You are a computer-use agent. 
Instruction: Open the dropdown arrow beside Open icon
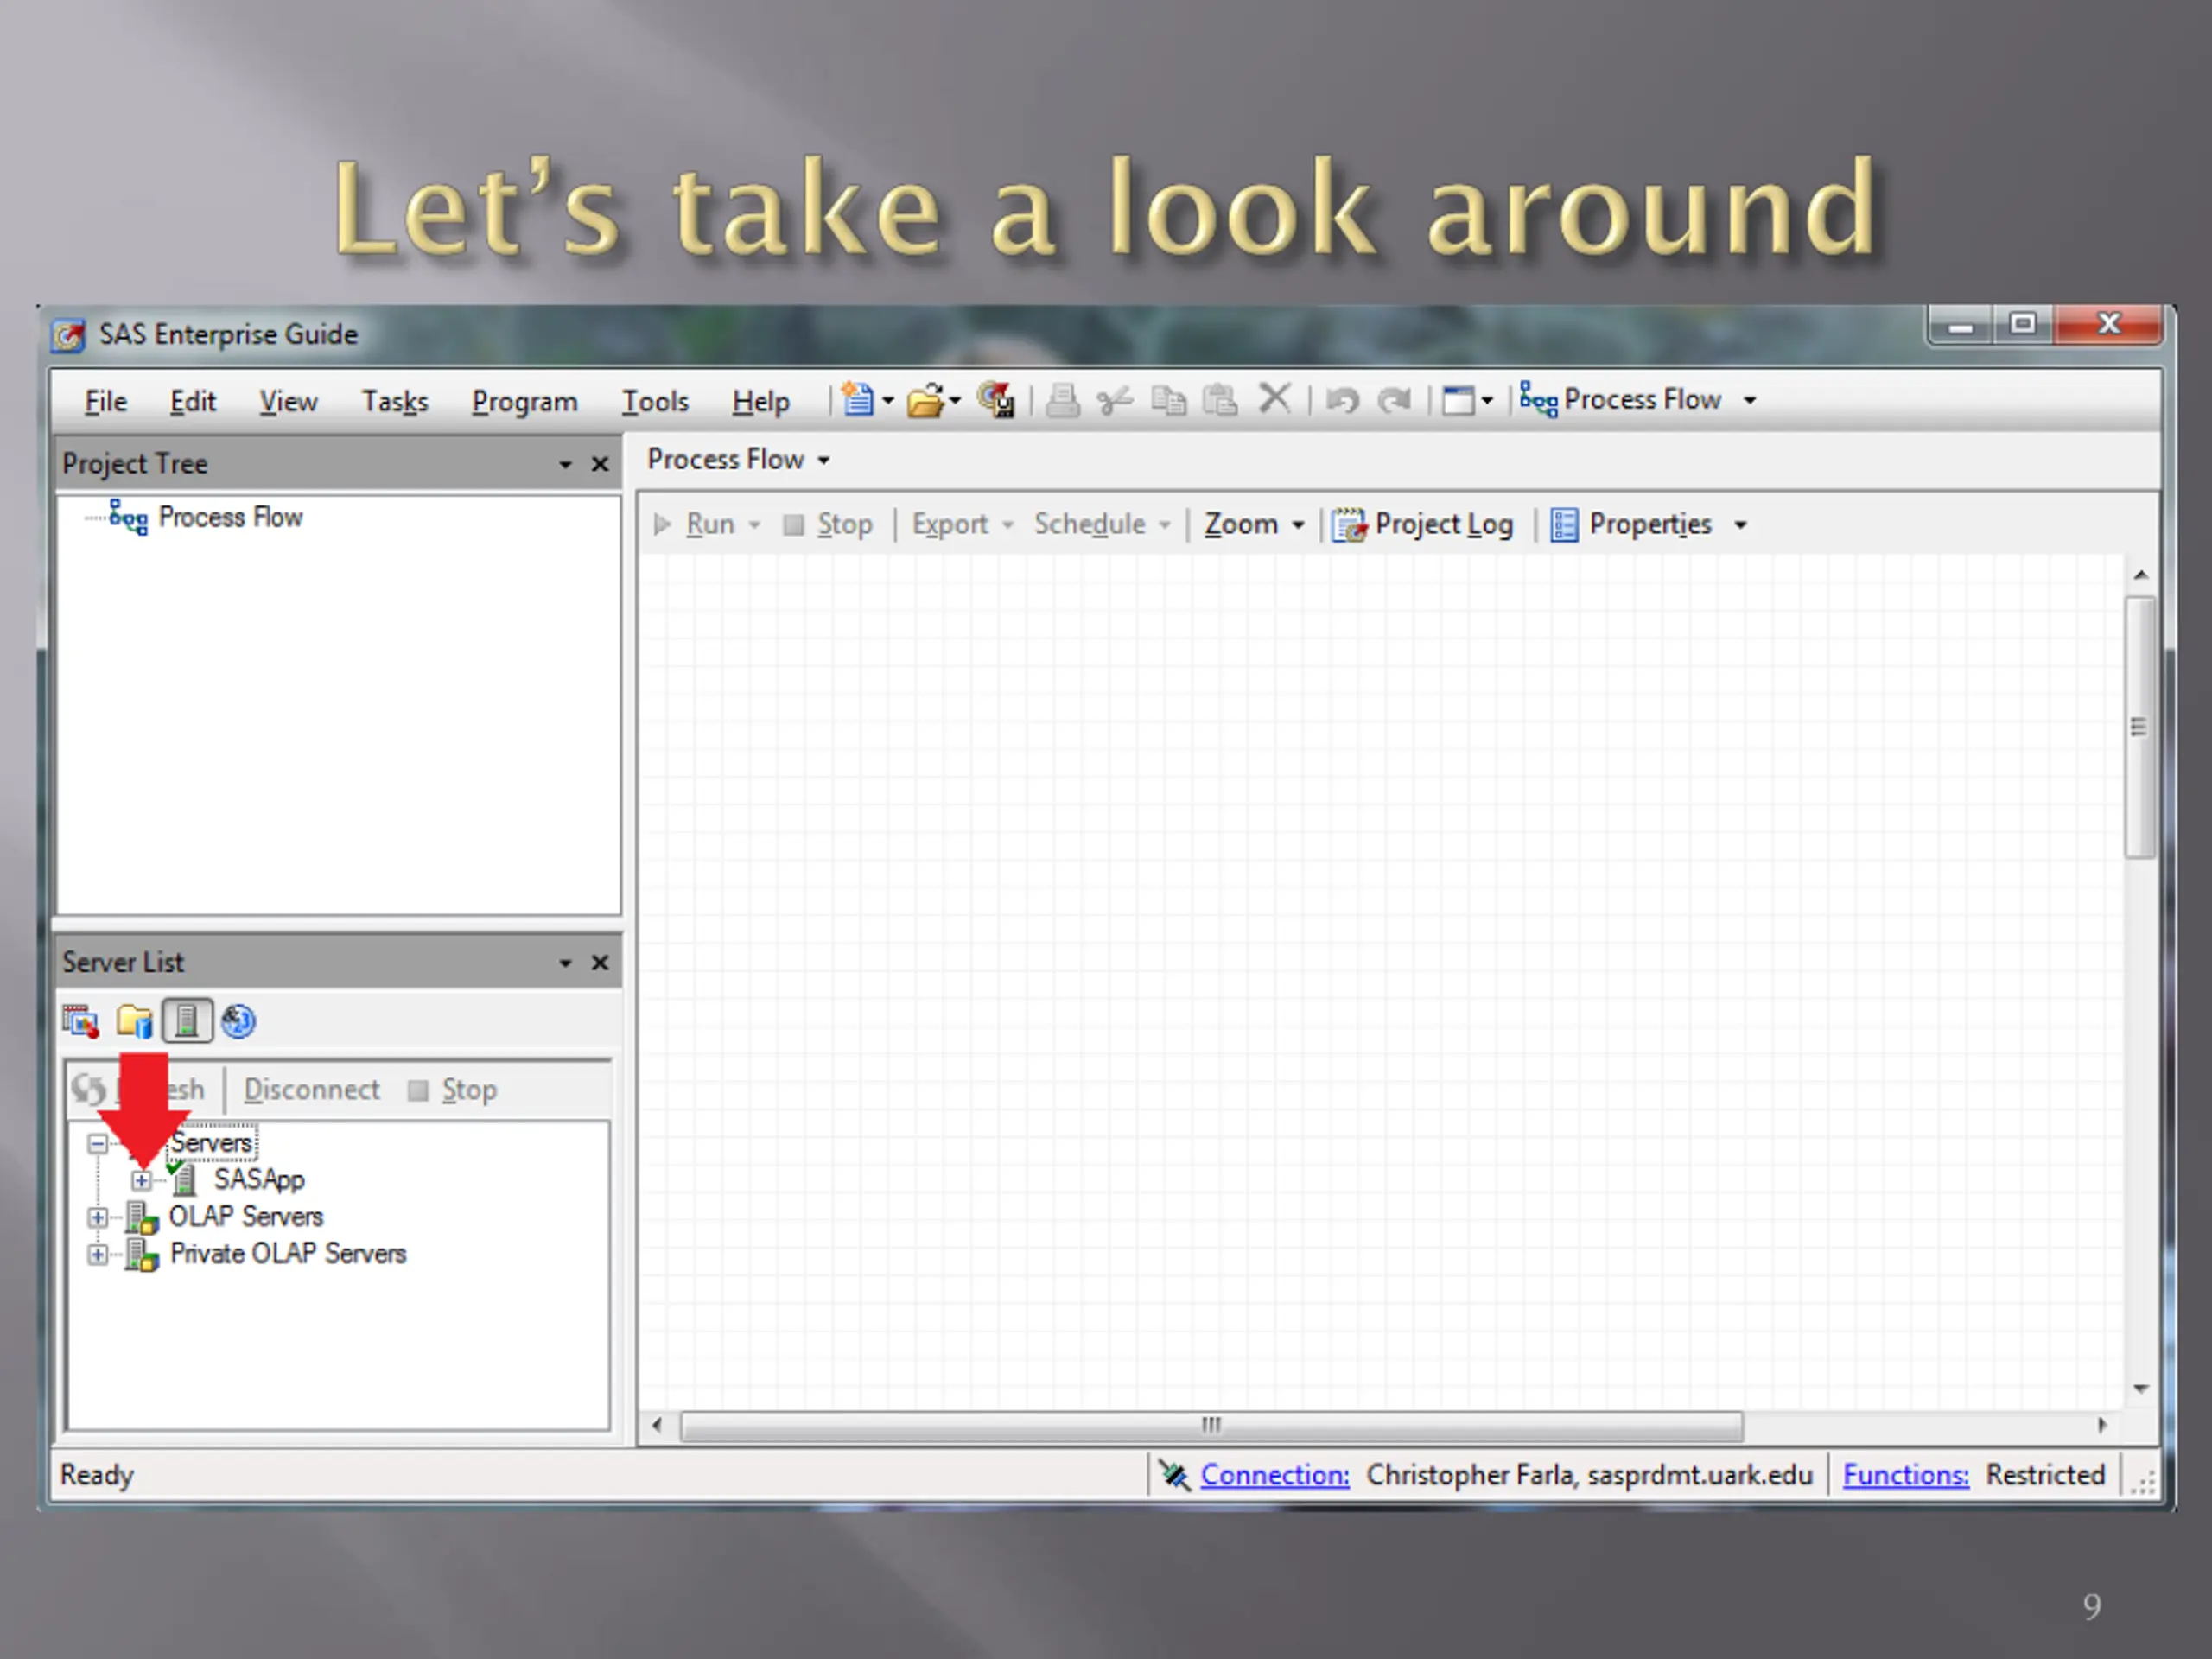click(955, 401)
